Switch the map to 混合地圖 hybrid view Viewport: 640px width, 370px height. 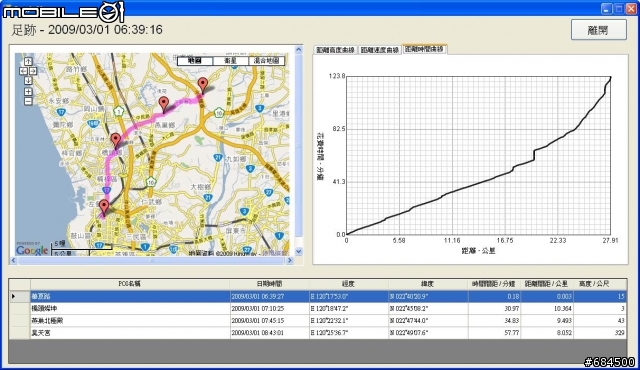(267, 61)
